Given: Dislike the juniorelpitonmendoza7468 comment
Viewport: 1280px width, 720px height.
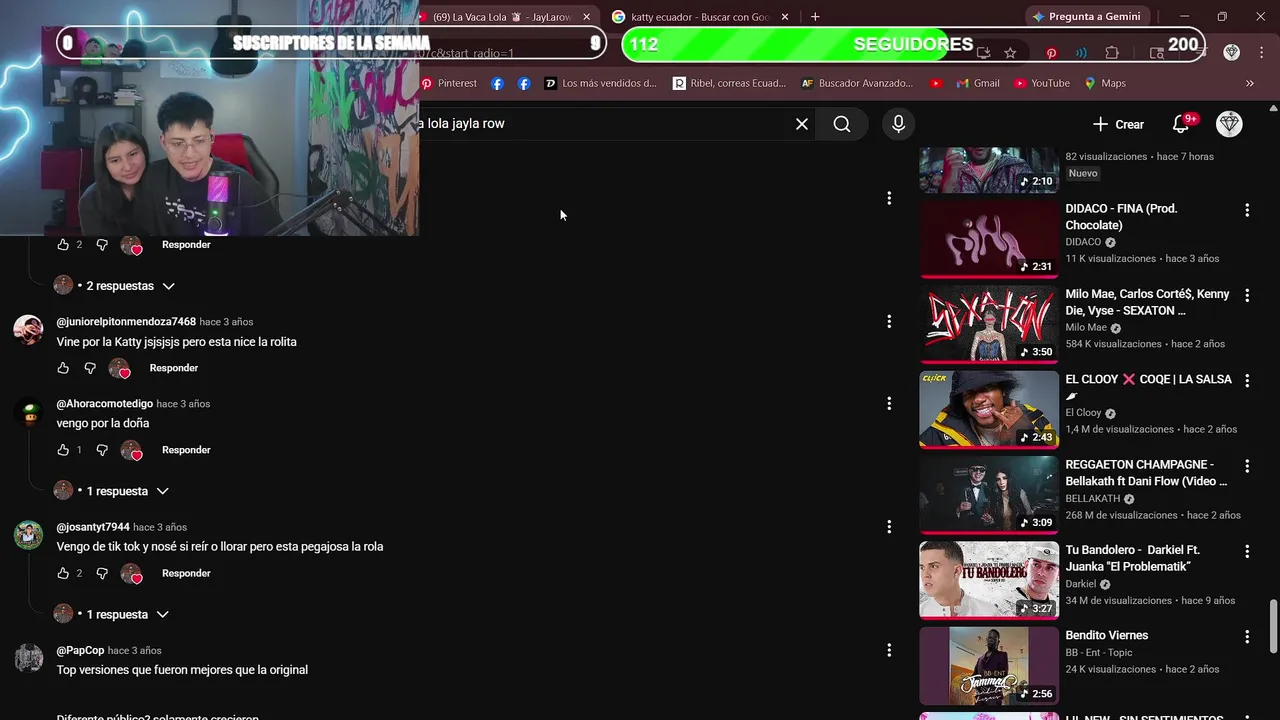Looking at the screenshot, I should 89,368.
